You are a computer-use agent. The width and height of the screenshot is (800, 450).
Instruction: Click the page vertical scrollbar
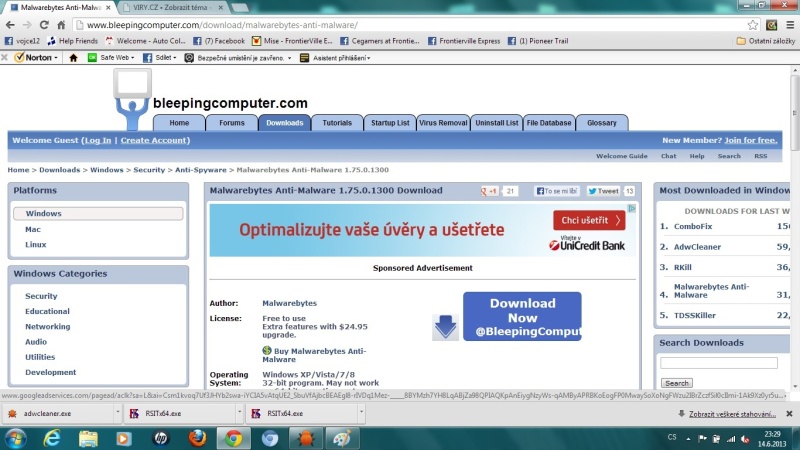[794, 112]
